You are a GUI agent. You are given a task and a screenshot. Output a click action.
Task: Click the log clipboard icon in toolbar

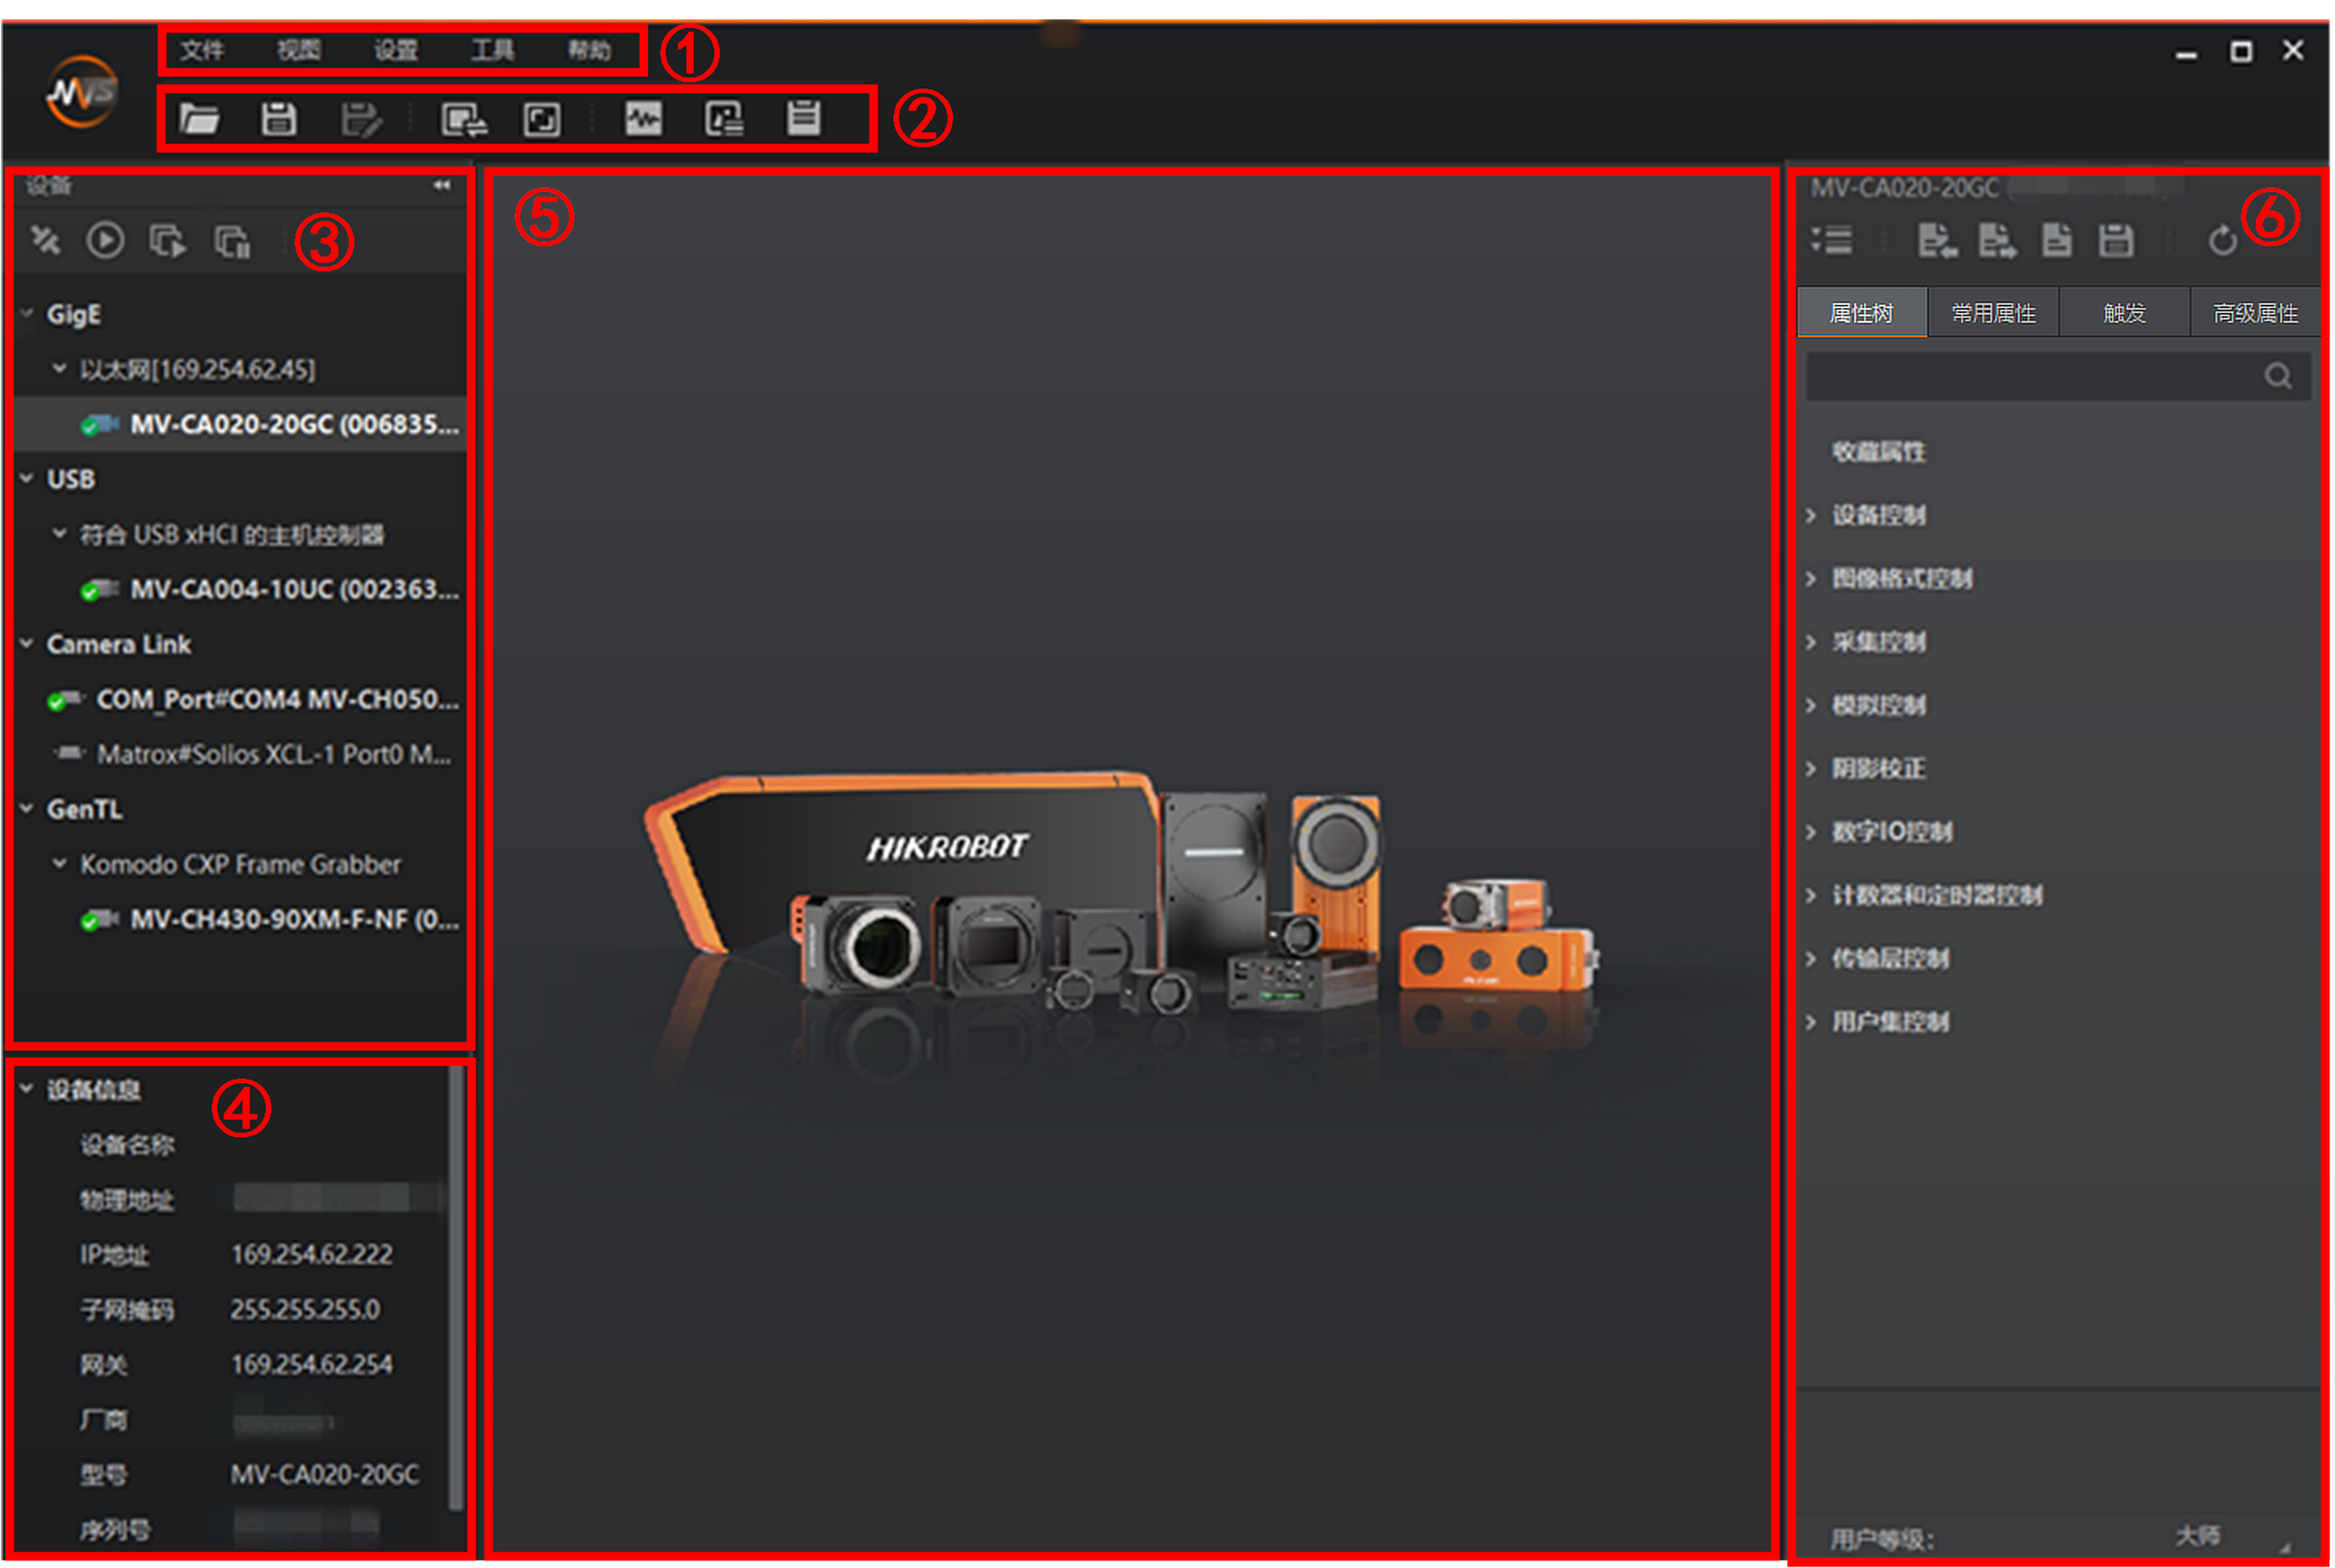(x=804, y=118)
